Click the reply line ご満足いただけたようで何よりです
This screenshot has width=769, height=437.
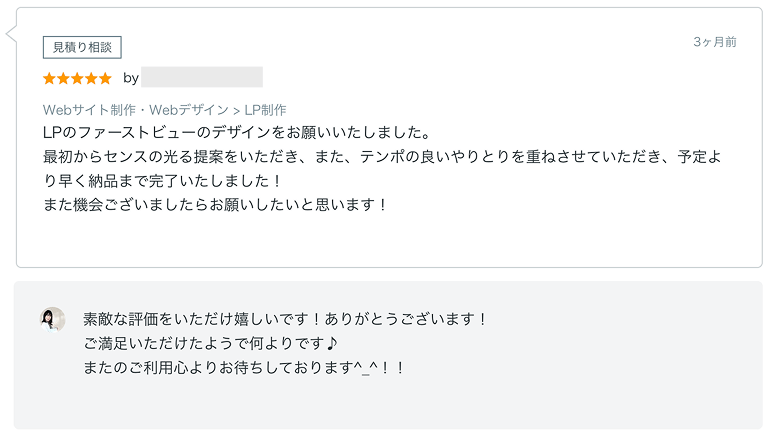point(212,344)
